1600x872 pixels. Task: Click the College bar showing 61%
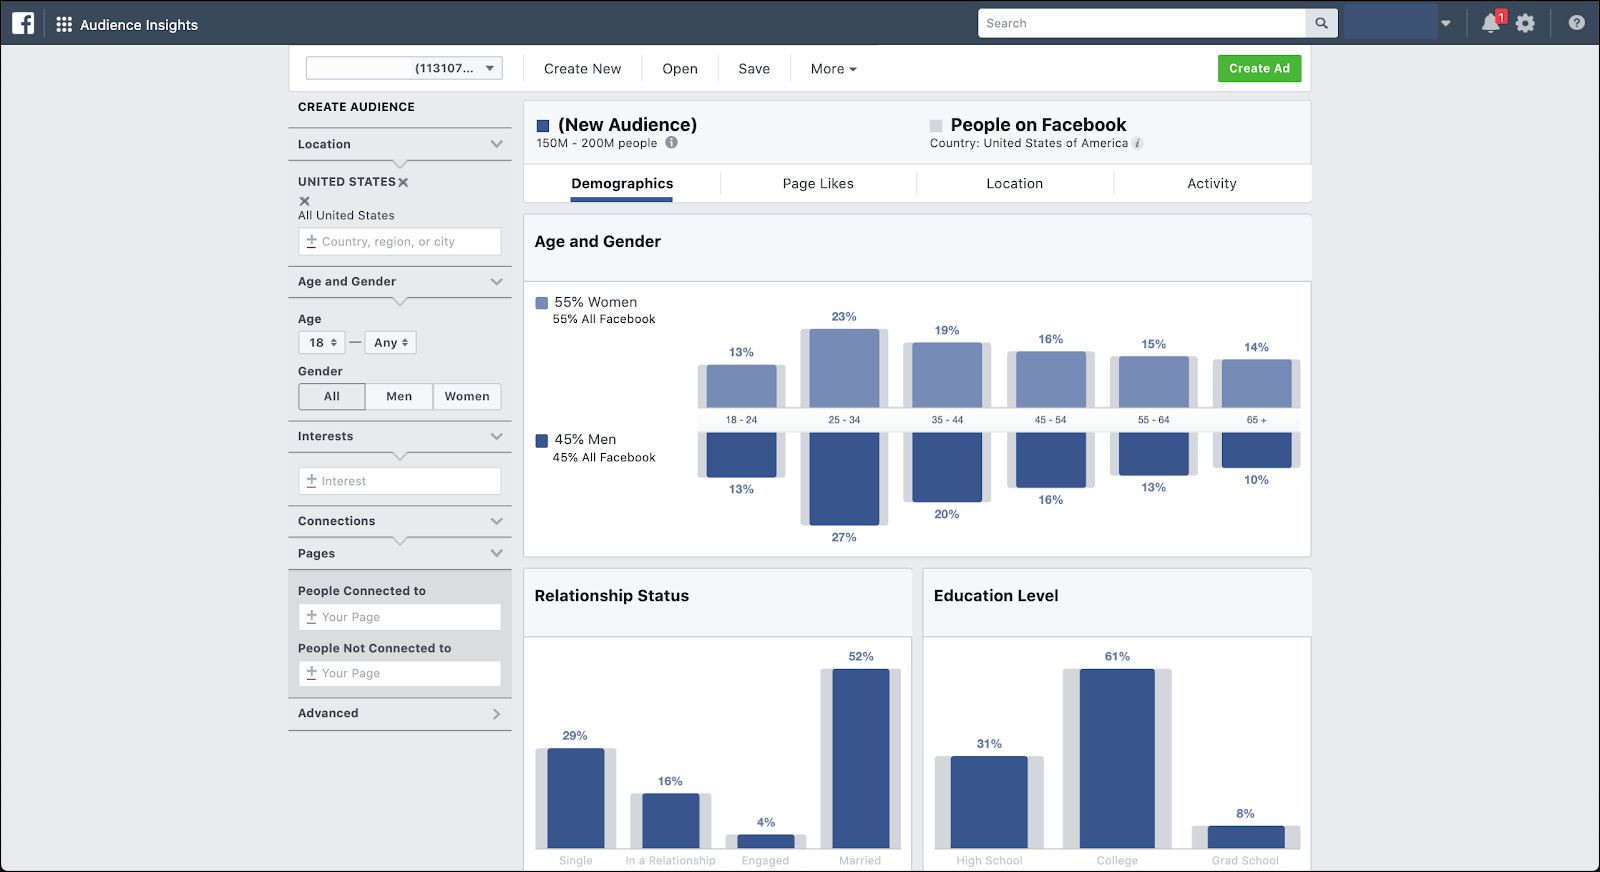coord(1117,759)
